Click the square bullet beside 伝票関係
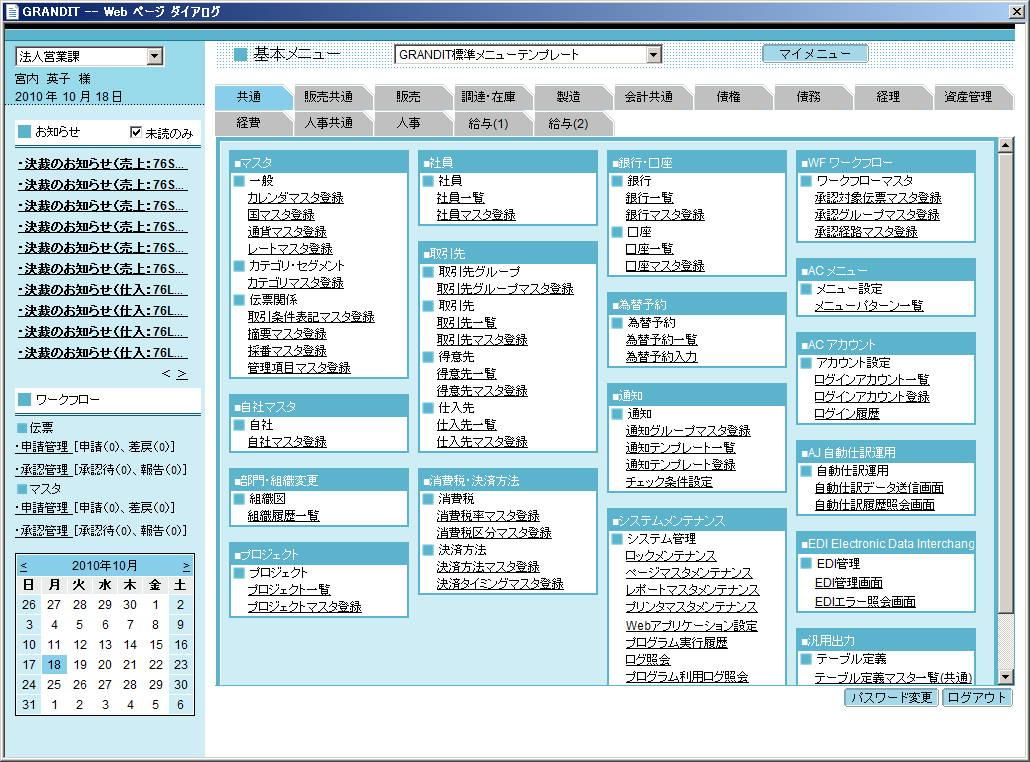1030x762 pixels. (x=239, y=300)
